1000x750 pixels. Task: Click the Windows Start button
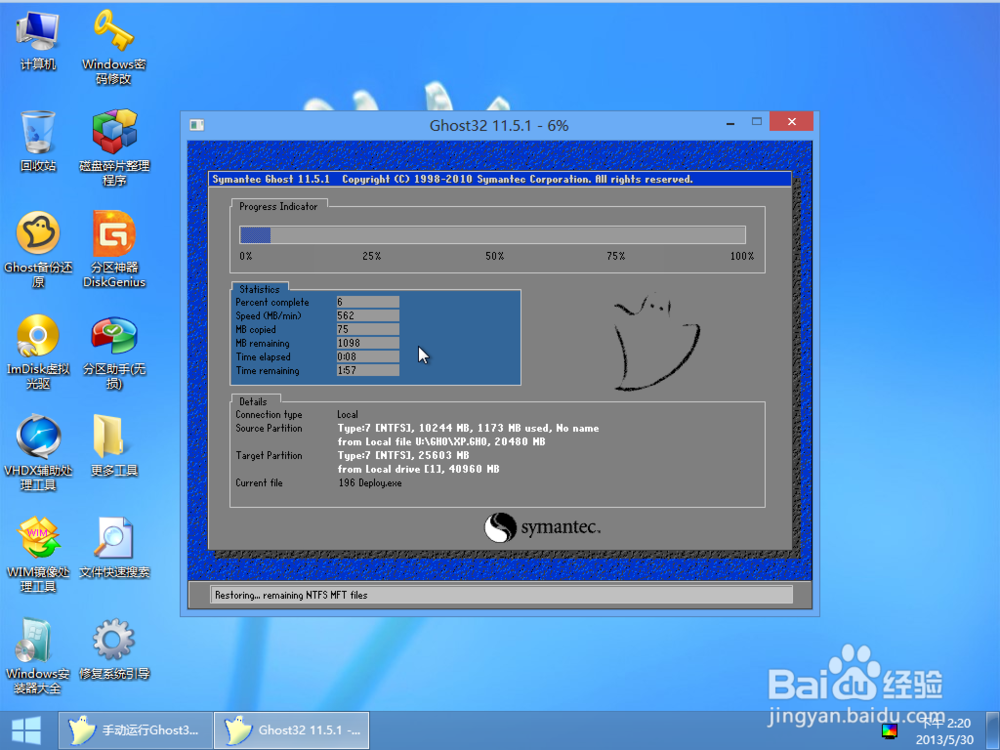tap(26, 730)
